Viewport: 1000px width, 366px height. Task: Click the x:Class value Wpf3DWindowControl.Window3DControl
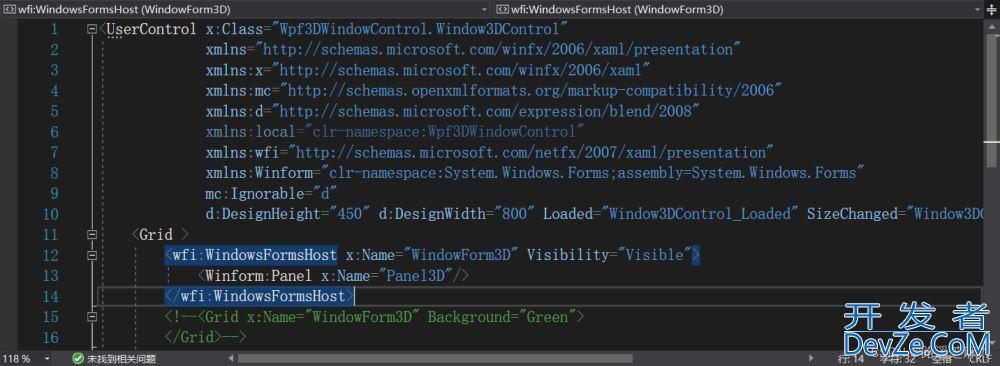point(420,29)
